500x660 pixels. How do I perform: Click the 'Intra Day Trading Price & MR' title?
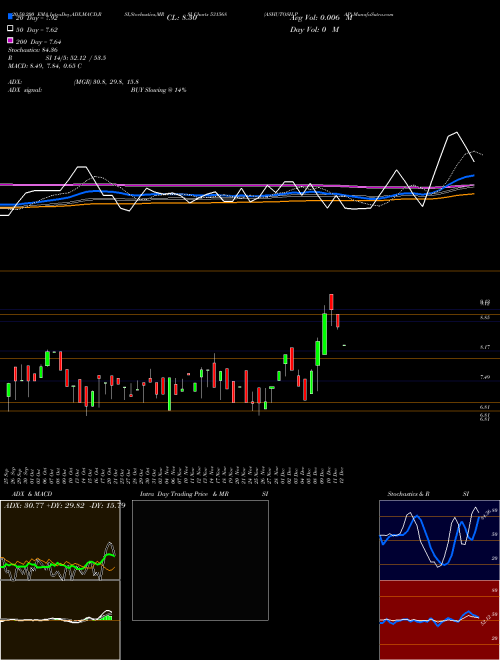click(x=184, y=494)
